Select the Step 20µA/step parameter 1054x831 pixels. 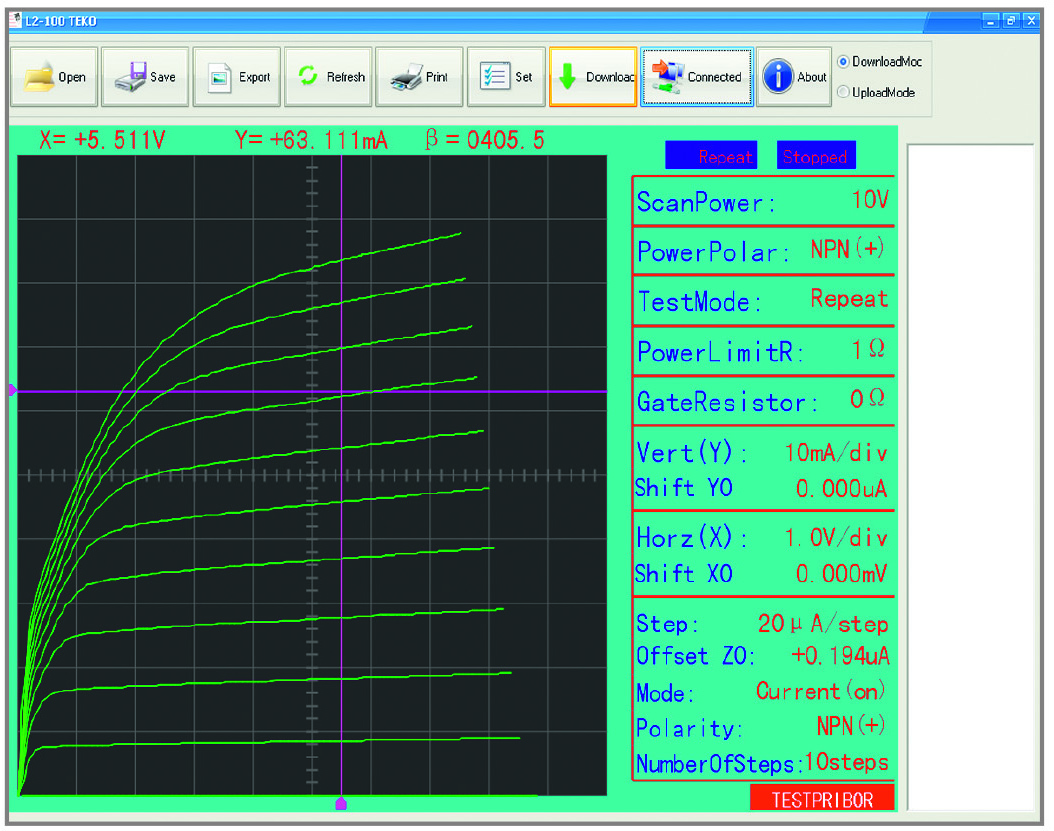pyautogui.click(x=762, y=624)
